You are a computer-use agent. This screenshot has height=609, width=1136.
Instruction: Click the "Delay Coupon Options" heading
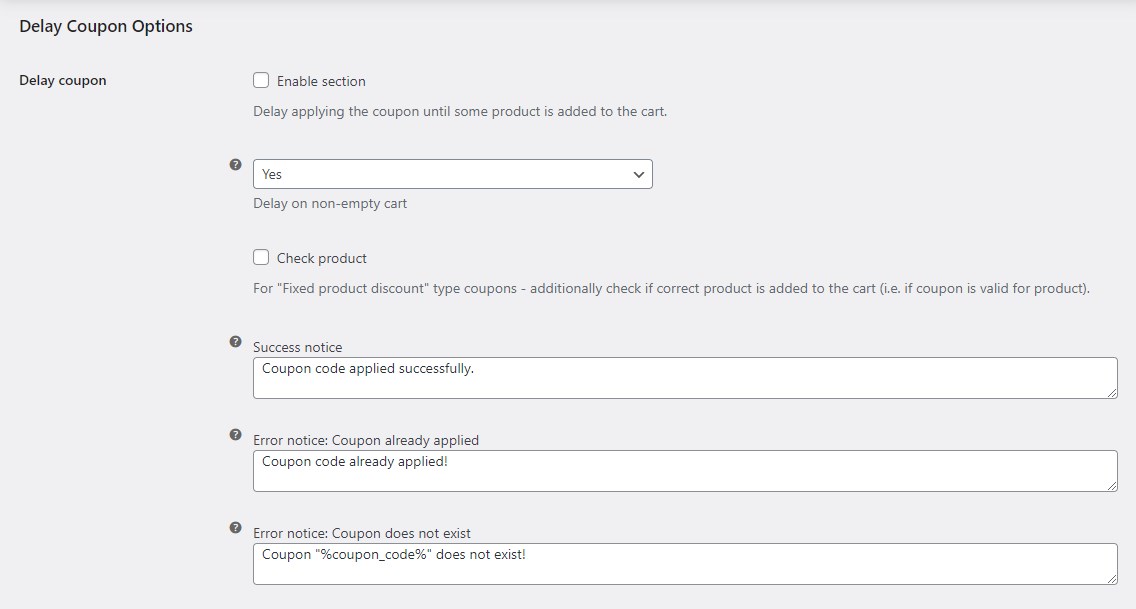click(x=105, y=26)
